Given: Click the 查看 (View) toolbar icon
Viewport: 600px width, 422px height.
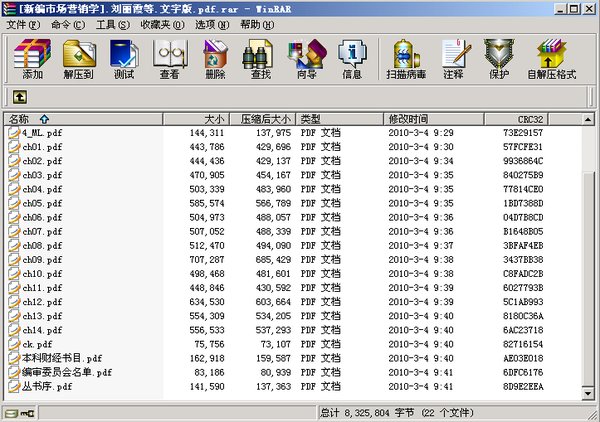Looking at the screenshot, I should [x=169, y=58].
